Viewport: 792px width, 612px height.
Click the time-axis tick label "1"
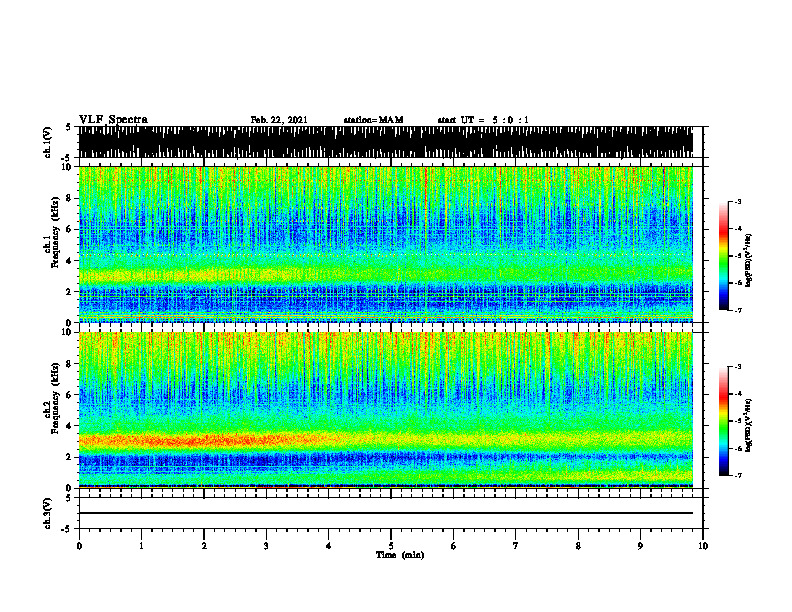click(x=141, y=546)
